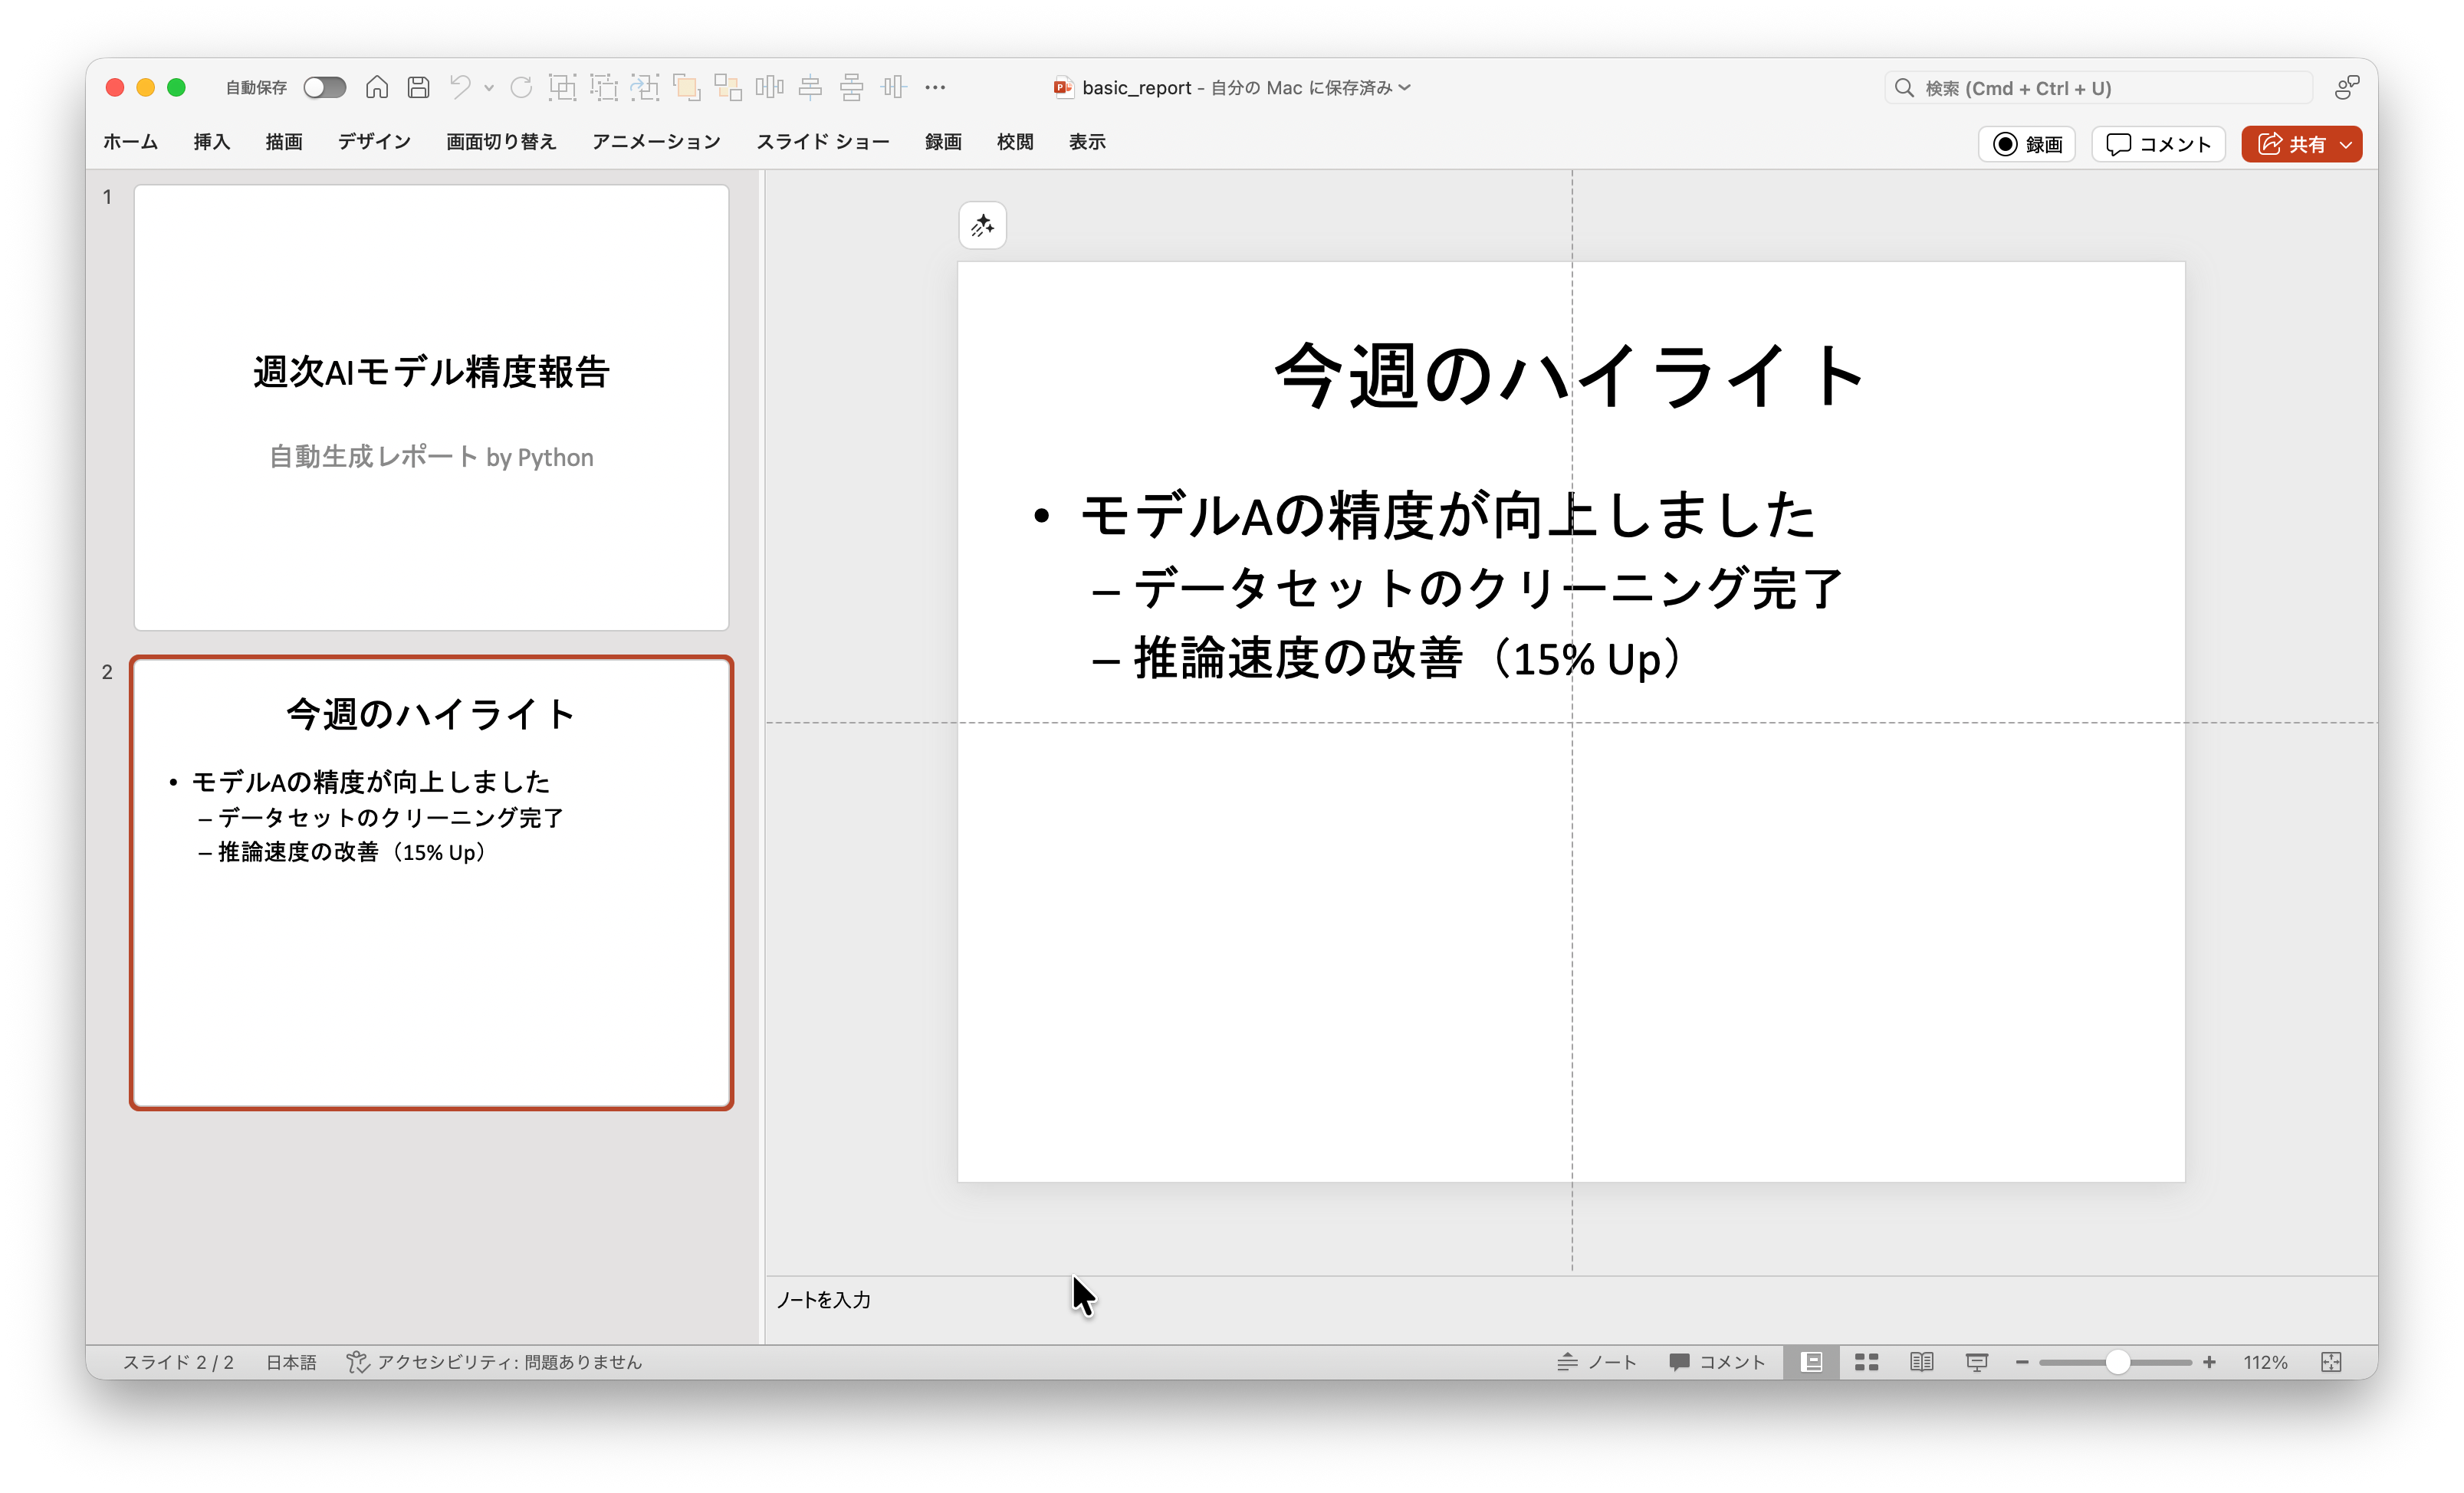This screenshot has width=2464, height=1493.
Task: Toggle the ノート notes pane button
Action: coord(1597,1362)
